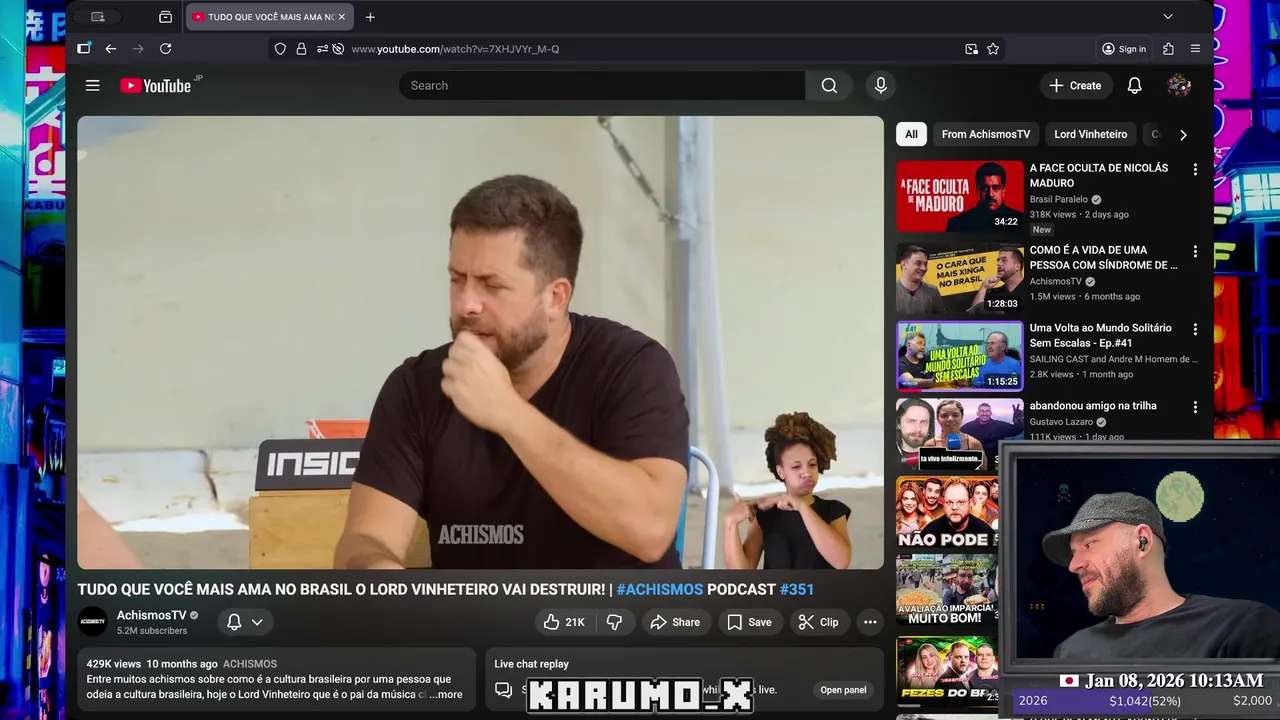Open options for Uma Volta ao Mundo Solitário

[x=1194, y=330]
